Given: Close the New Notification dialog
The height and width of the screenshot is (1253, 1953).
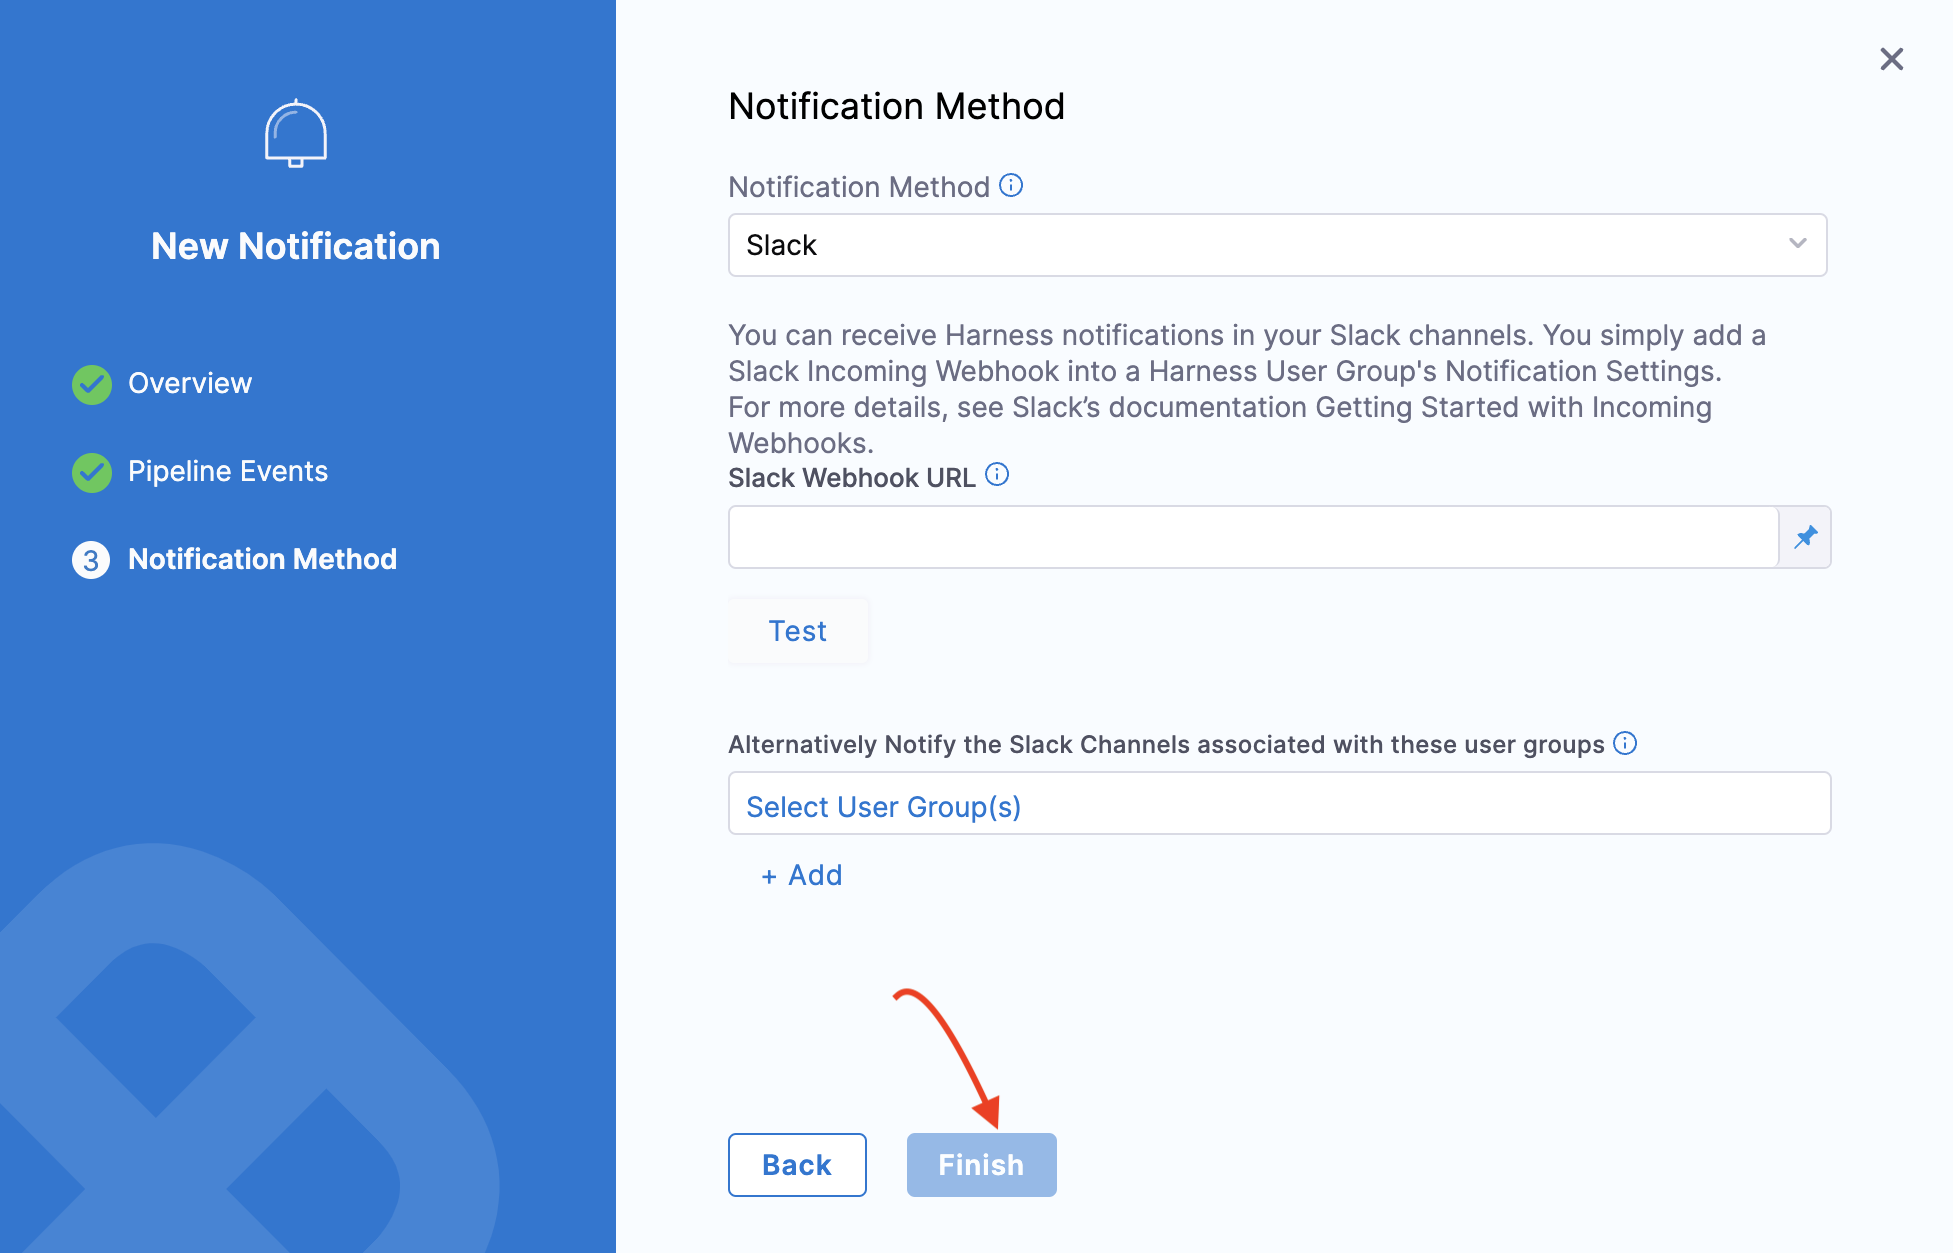Looking at the screenshot, I should coord(1891,59).
